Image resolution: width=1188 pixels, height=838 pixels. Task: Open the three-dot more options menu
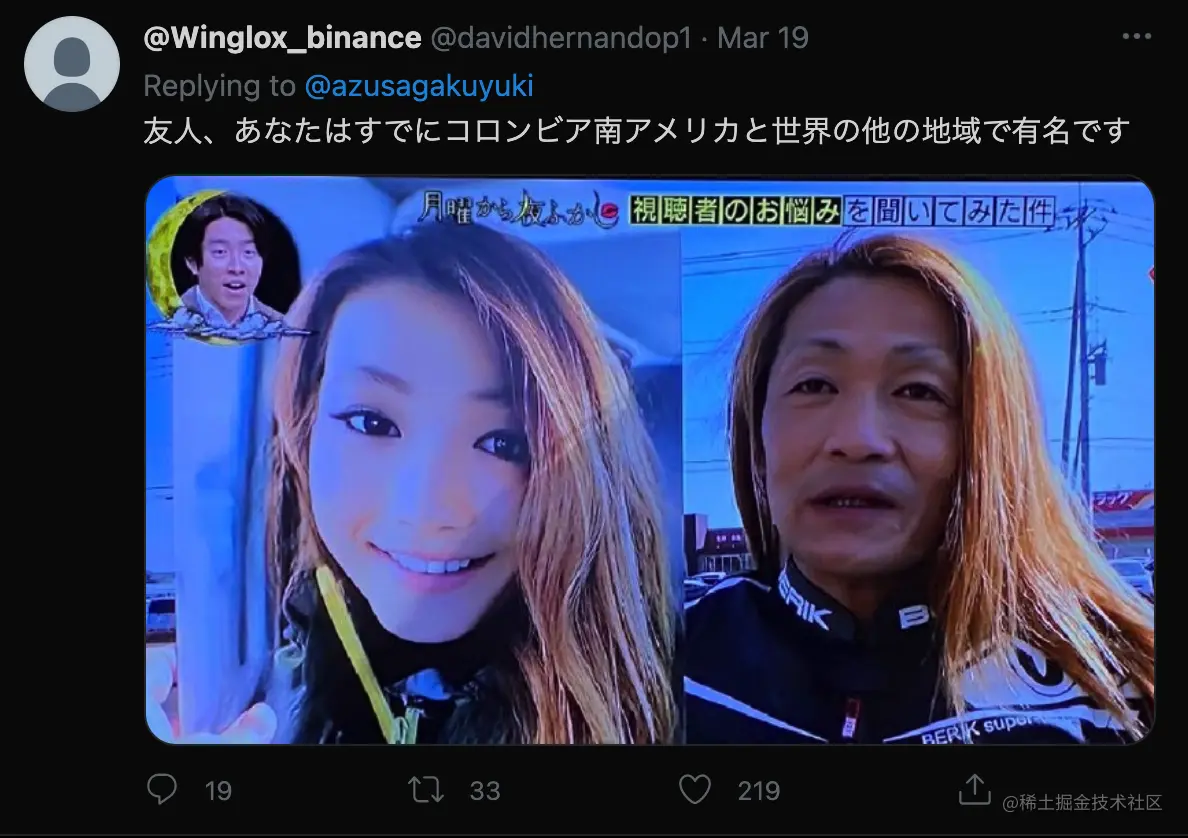coord(1136,36)
